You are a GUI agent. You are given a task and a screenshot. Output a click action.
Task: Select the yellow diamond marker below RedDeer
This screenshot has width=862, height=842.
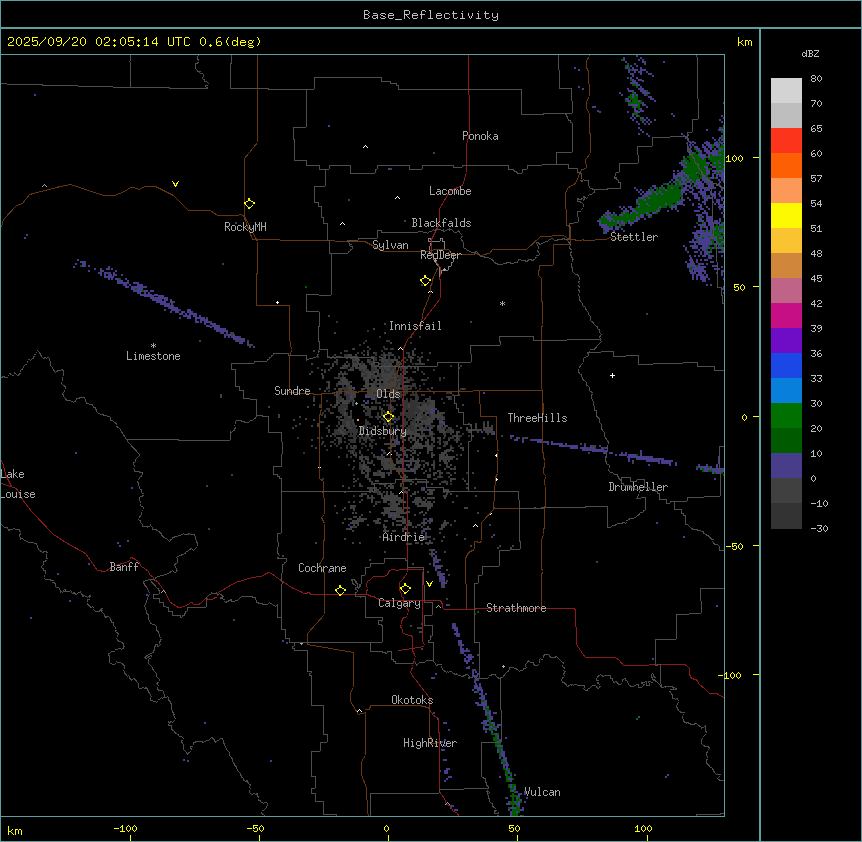click(x=426, y=281)
